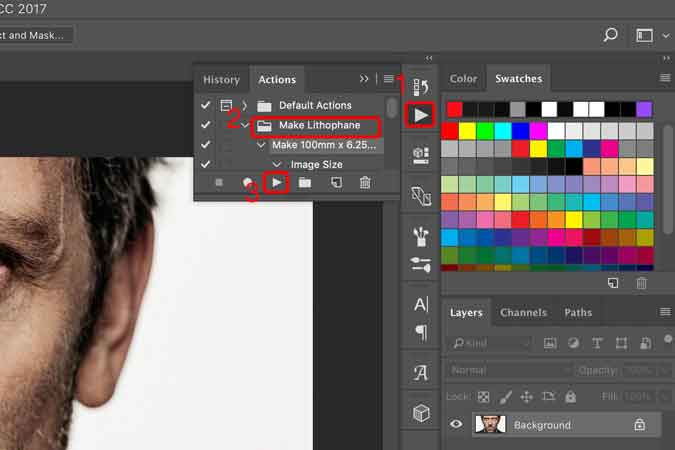Image resolution: width=675 pixels, height=450 pixels.
Task: Toggle the checkmark for Make Lithophane set
Action: pos(205,125)
